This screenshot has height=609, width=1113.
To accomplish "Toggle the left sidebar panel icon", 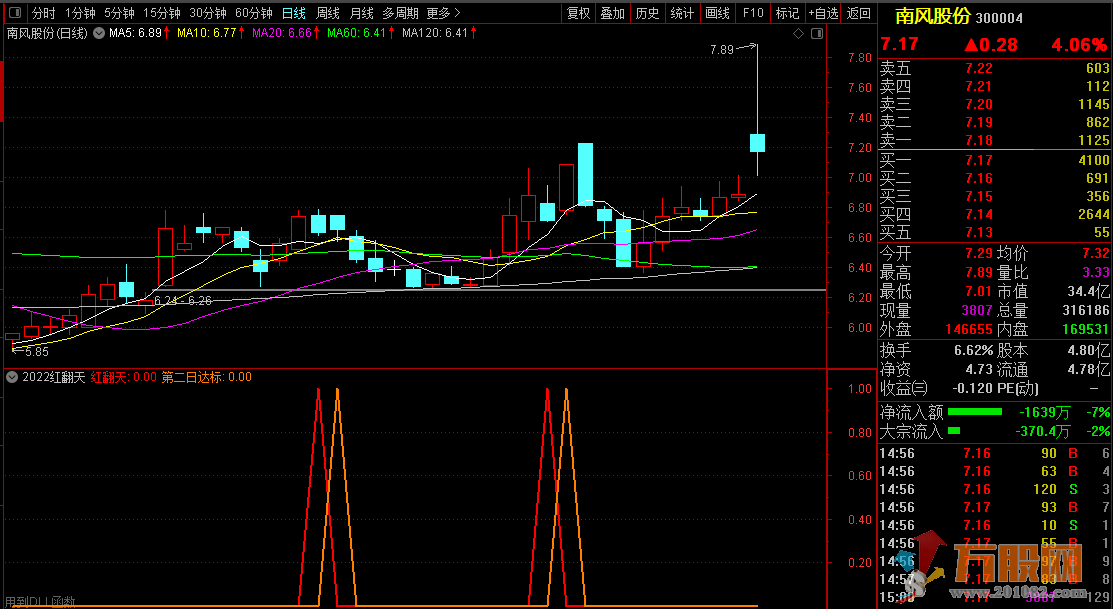I will tap(15, 13).
